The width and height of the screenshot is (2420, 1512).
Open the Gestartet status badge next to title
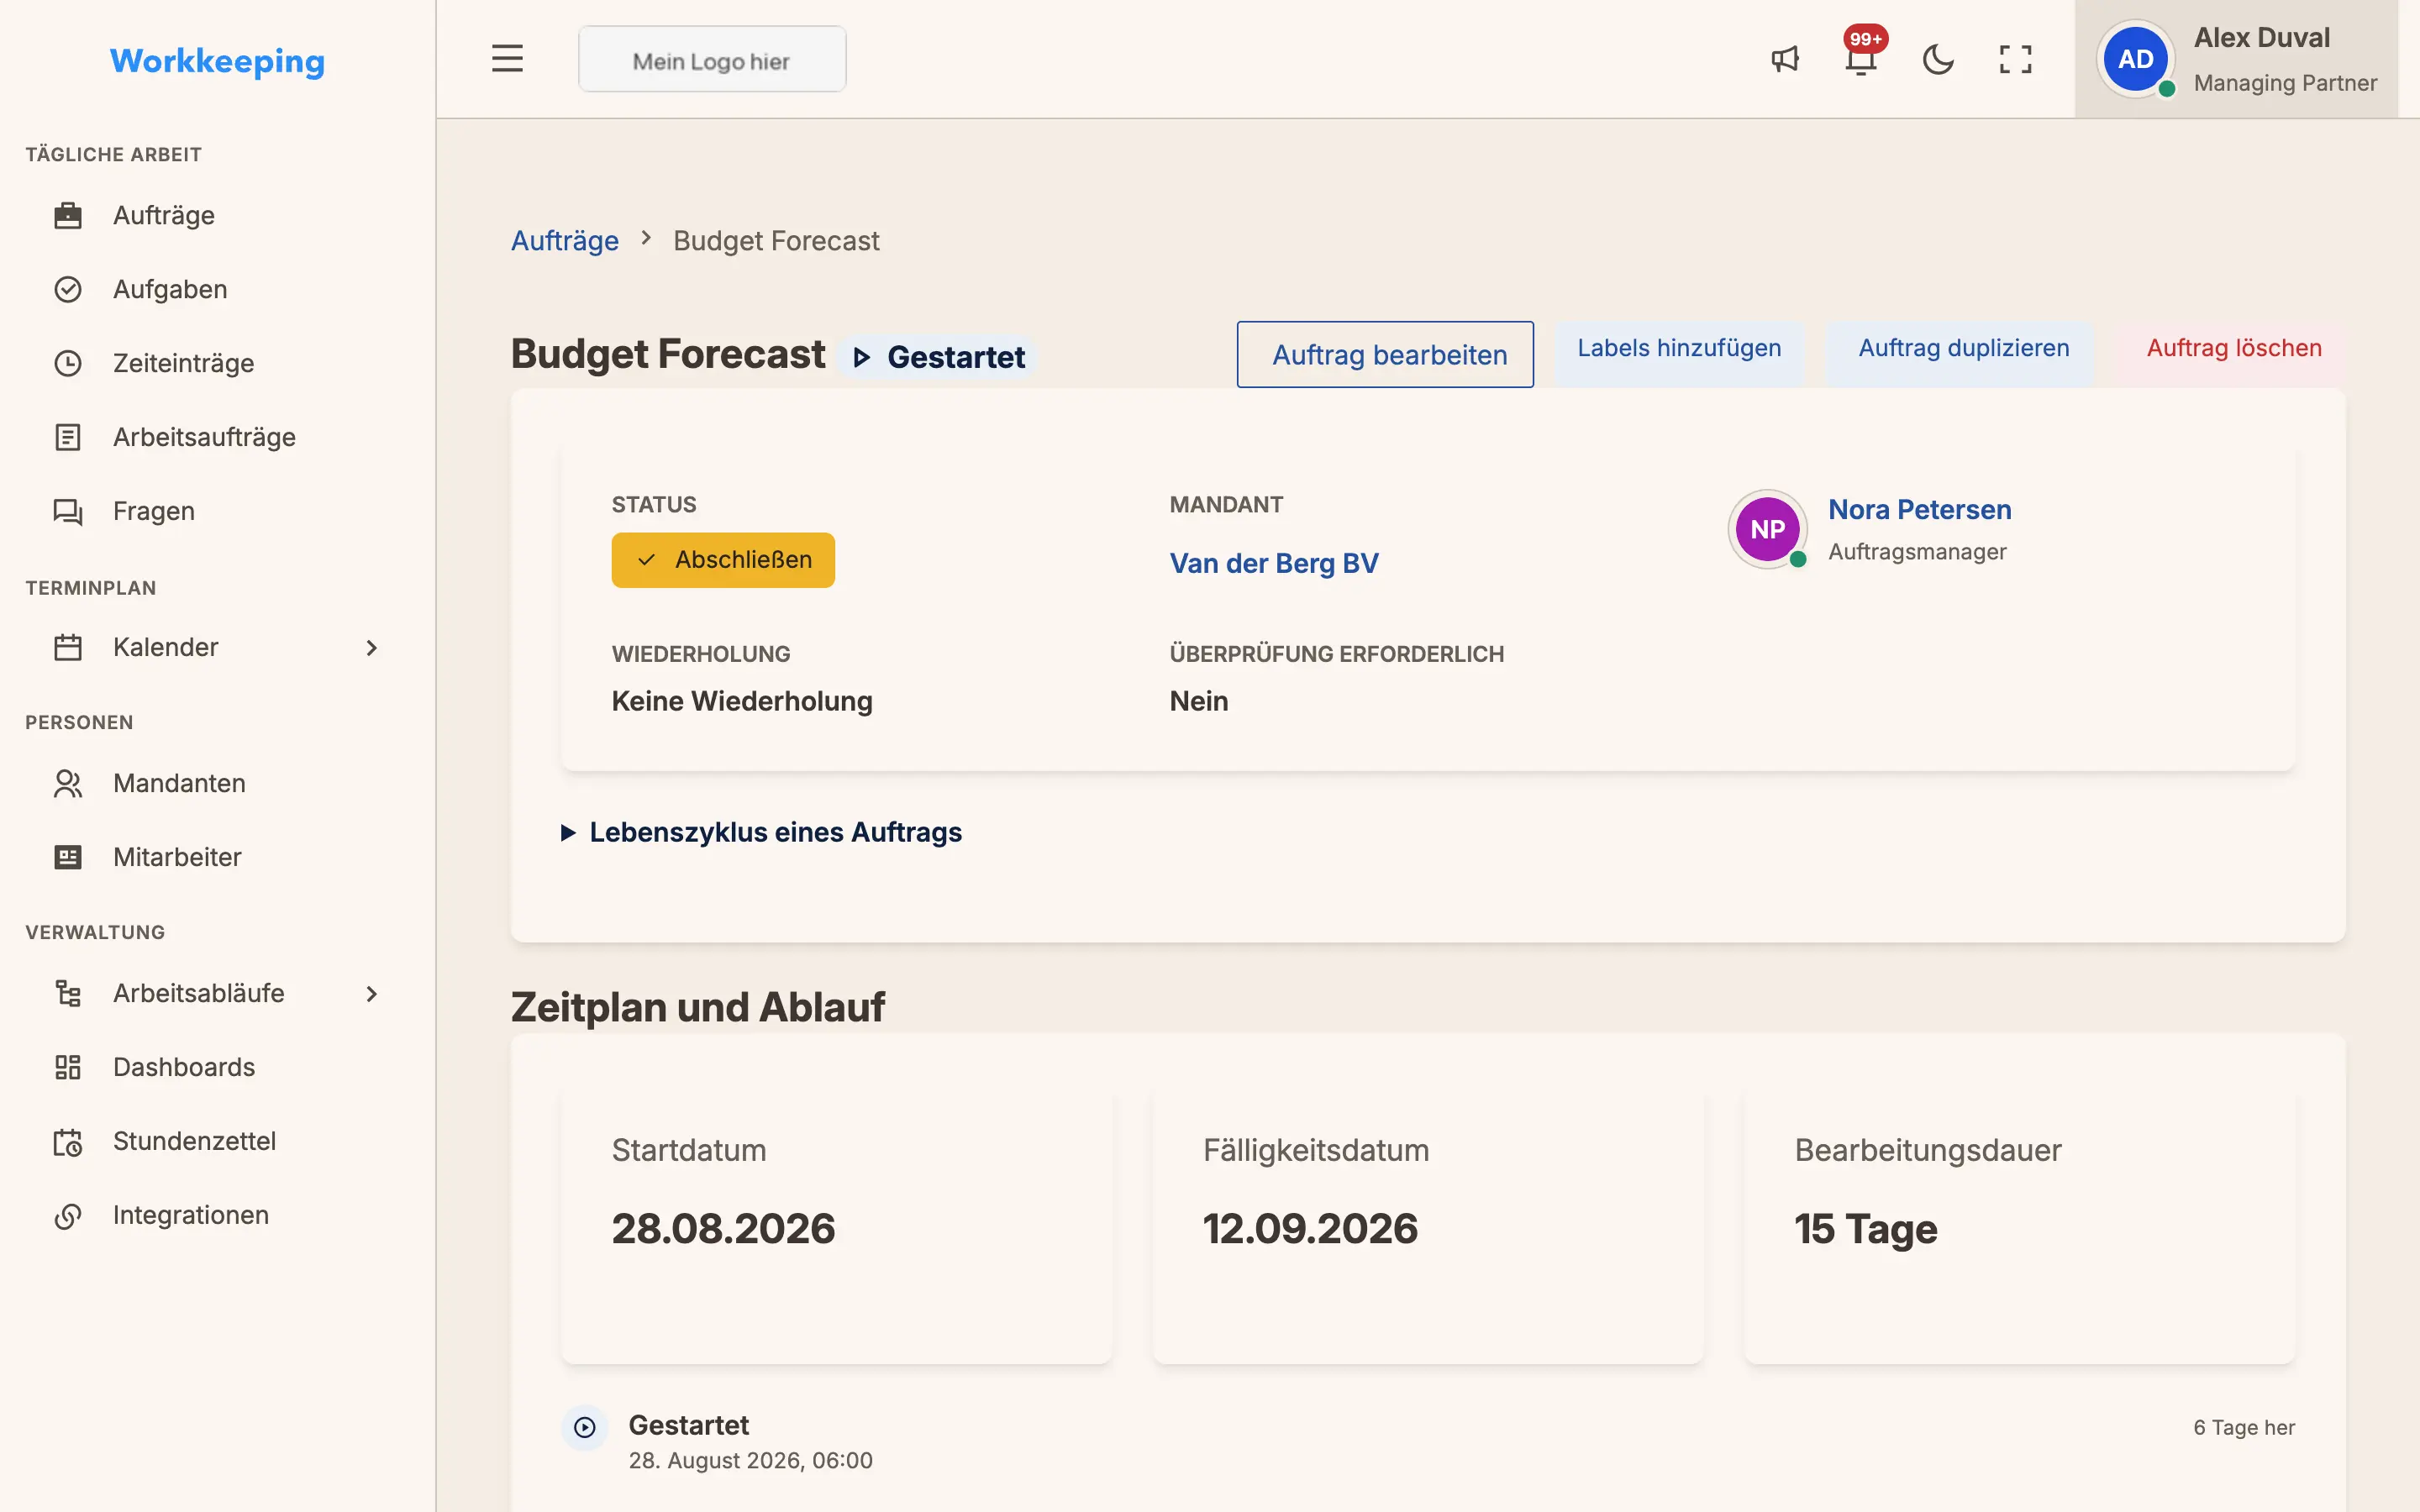[938, 357]
